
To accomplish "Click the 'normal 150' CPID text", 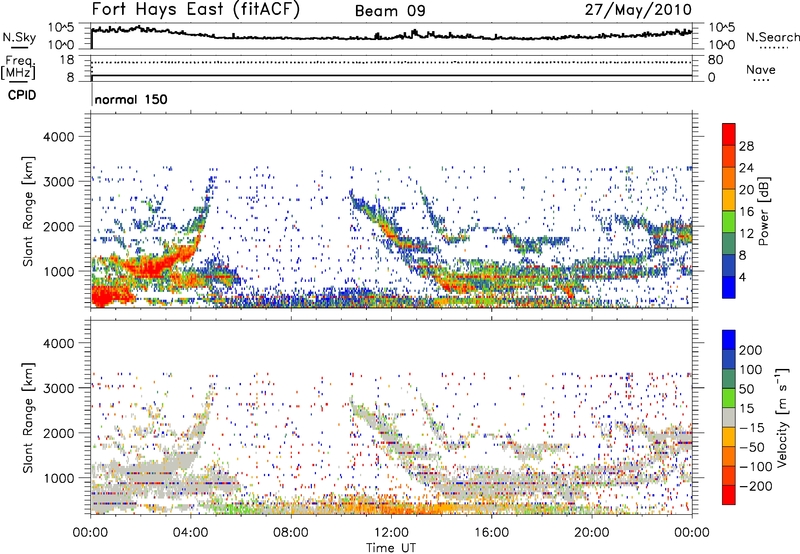I will pos(131,99).
